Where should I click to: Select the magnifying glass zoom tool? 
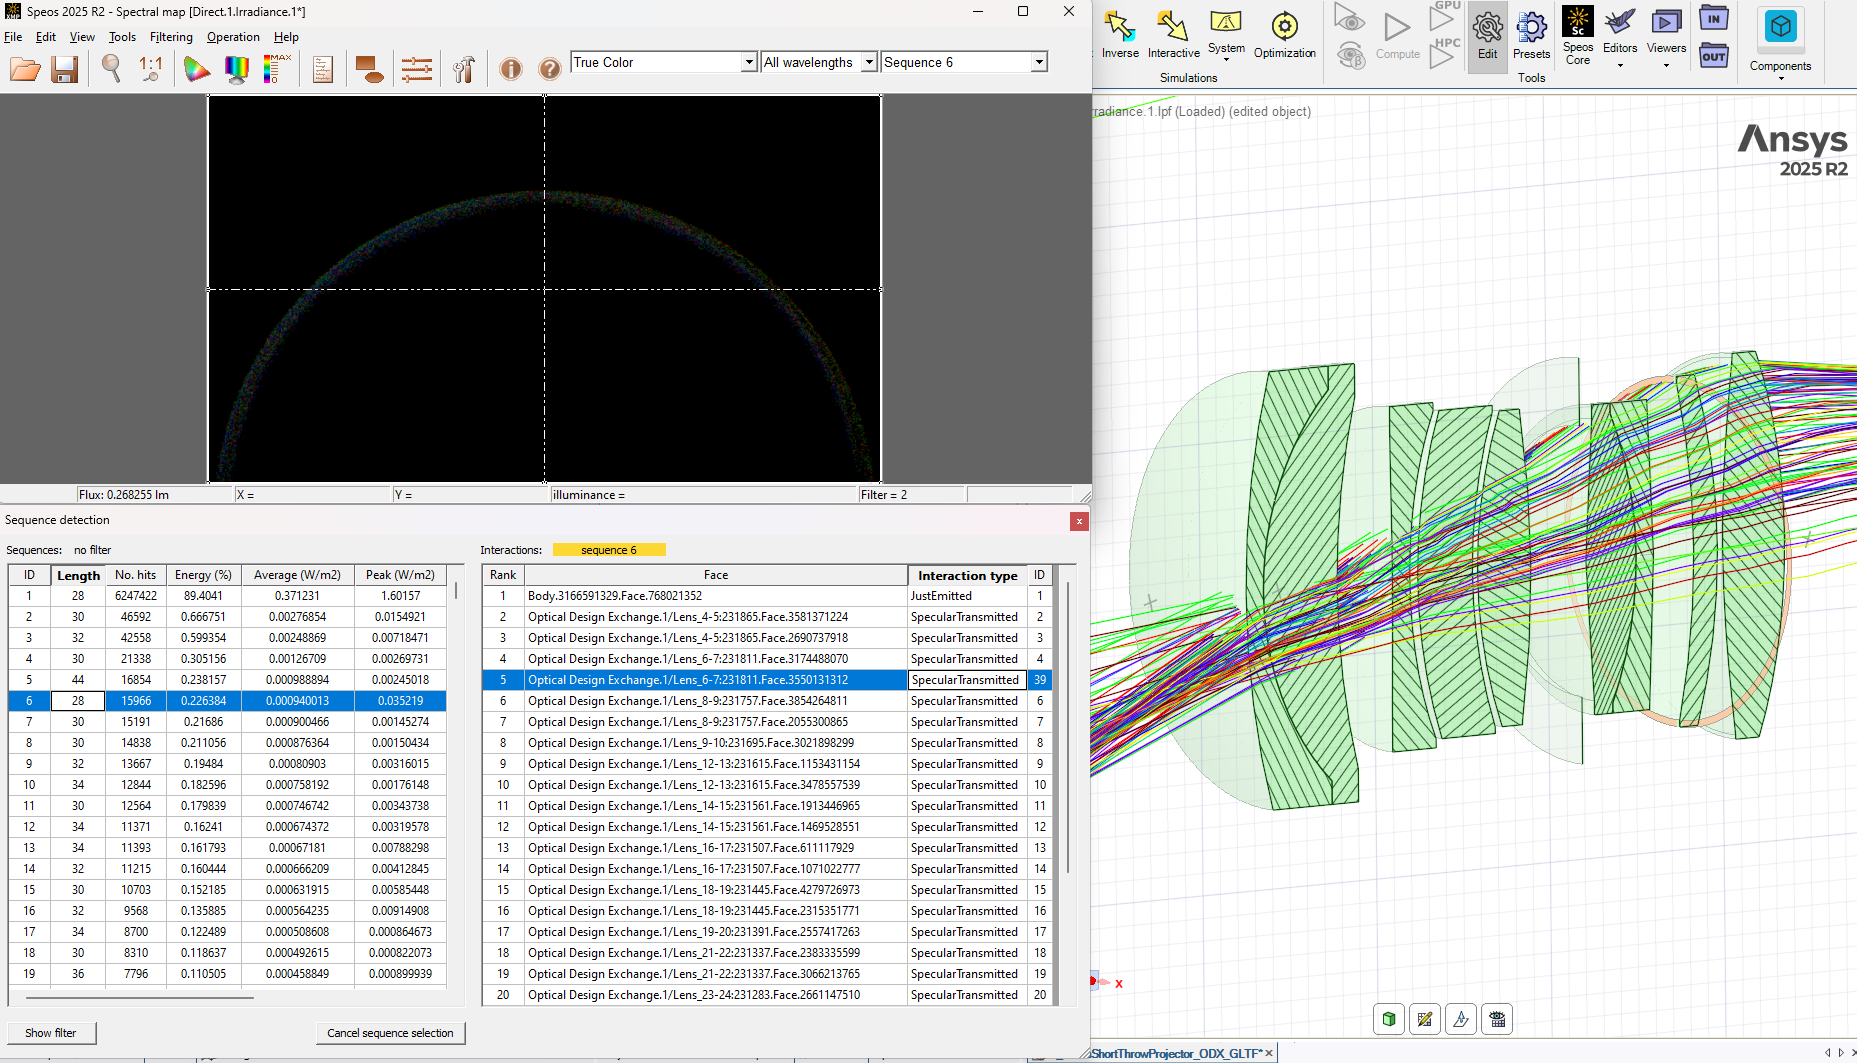click(111, 69)
